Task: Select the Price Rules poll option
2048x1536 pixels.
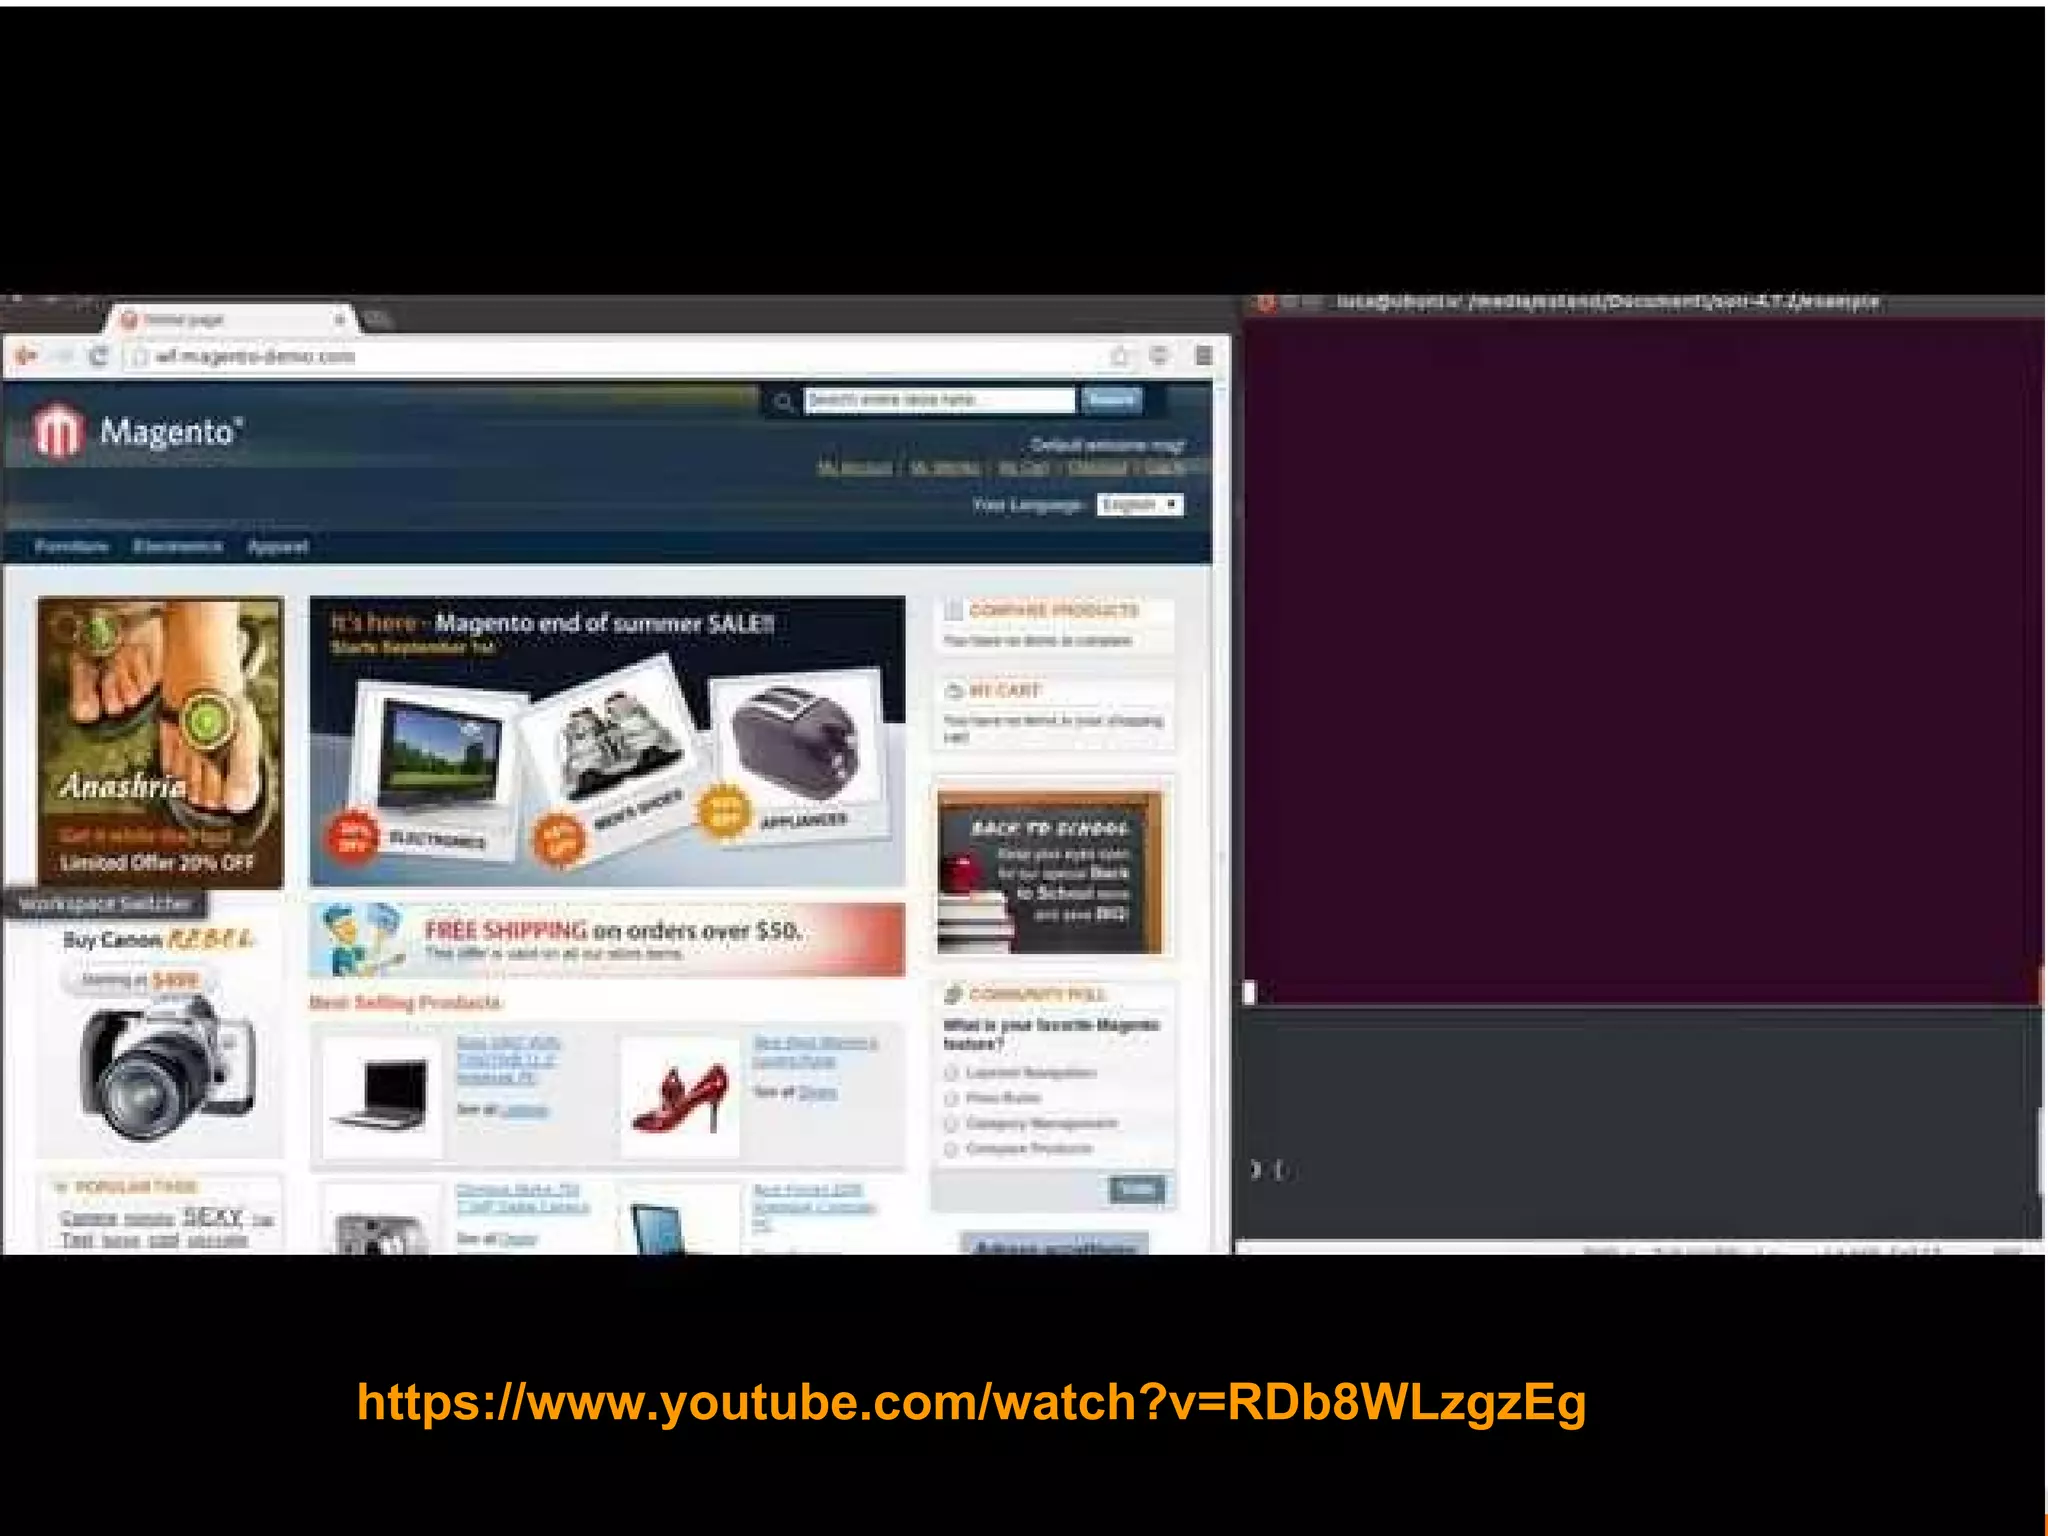Action: (x=952, y=1098)
